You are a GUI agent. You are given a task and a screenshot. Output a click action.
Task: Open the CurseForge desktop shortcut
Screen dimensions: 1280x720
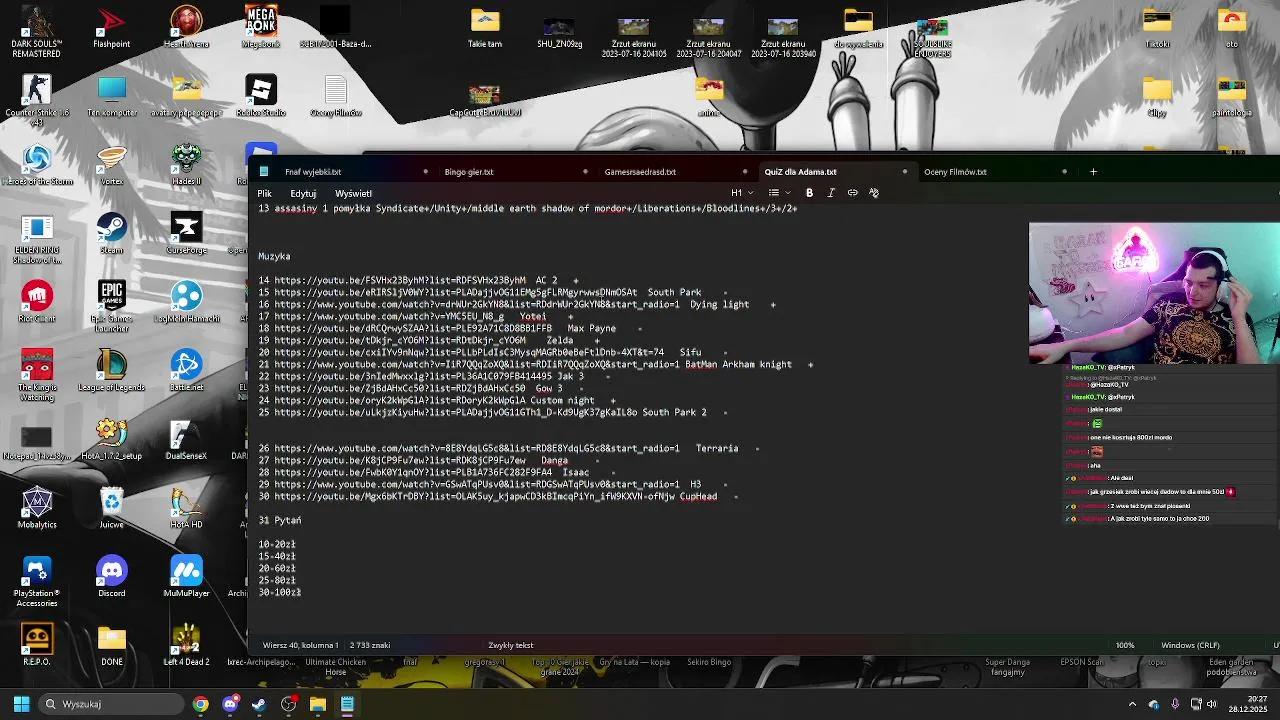tap(186, 234)
